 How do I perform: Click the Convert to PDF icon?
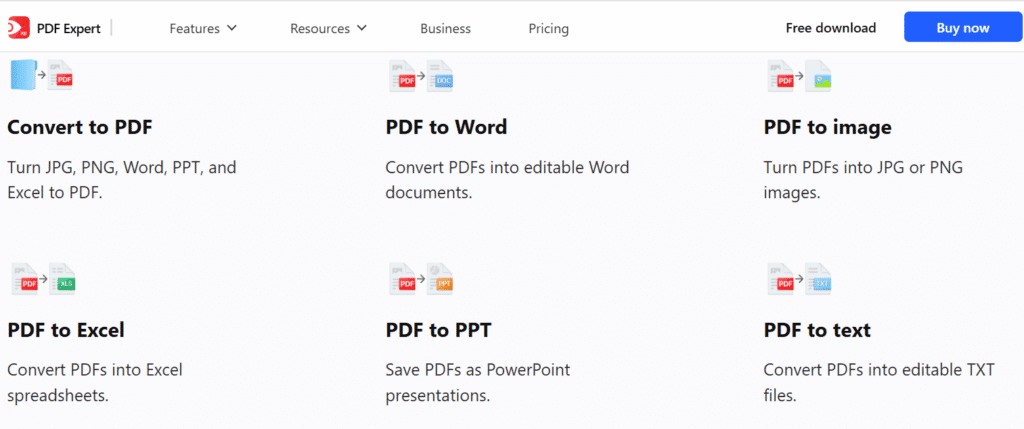pos(41,76)
